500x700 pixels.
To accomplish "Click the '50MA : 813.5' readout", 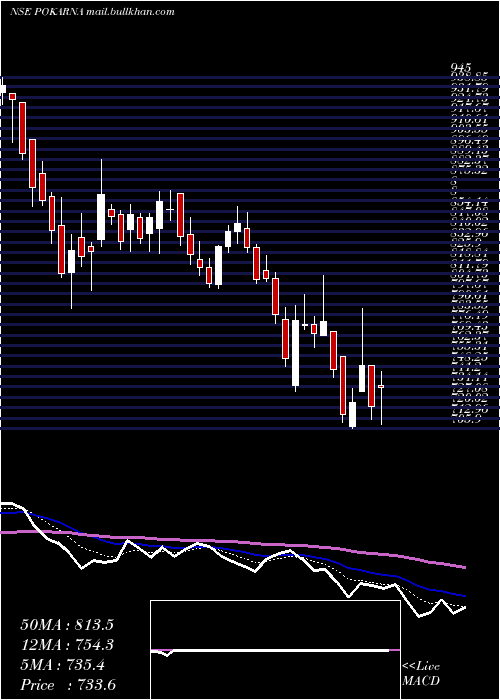I will 67,625.
